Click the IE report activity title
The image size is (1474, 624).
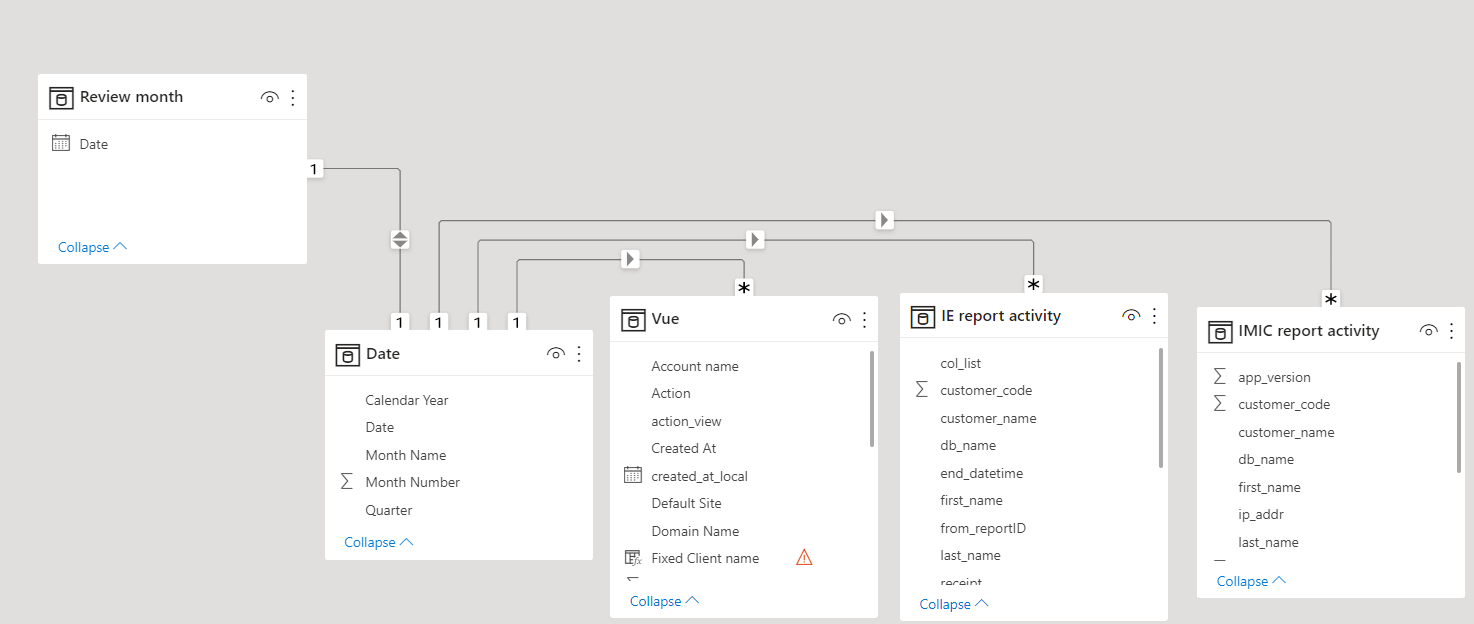[1001, 316]
